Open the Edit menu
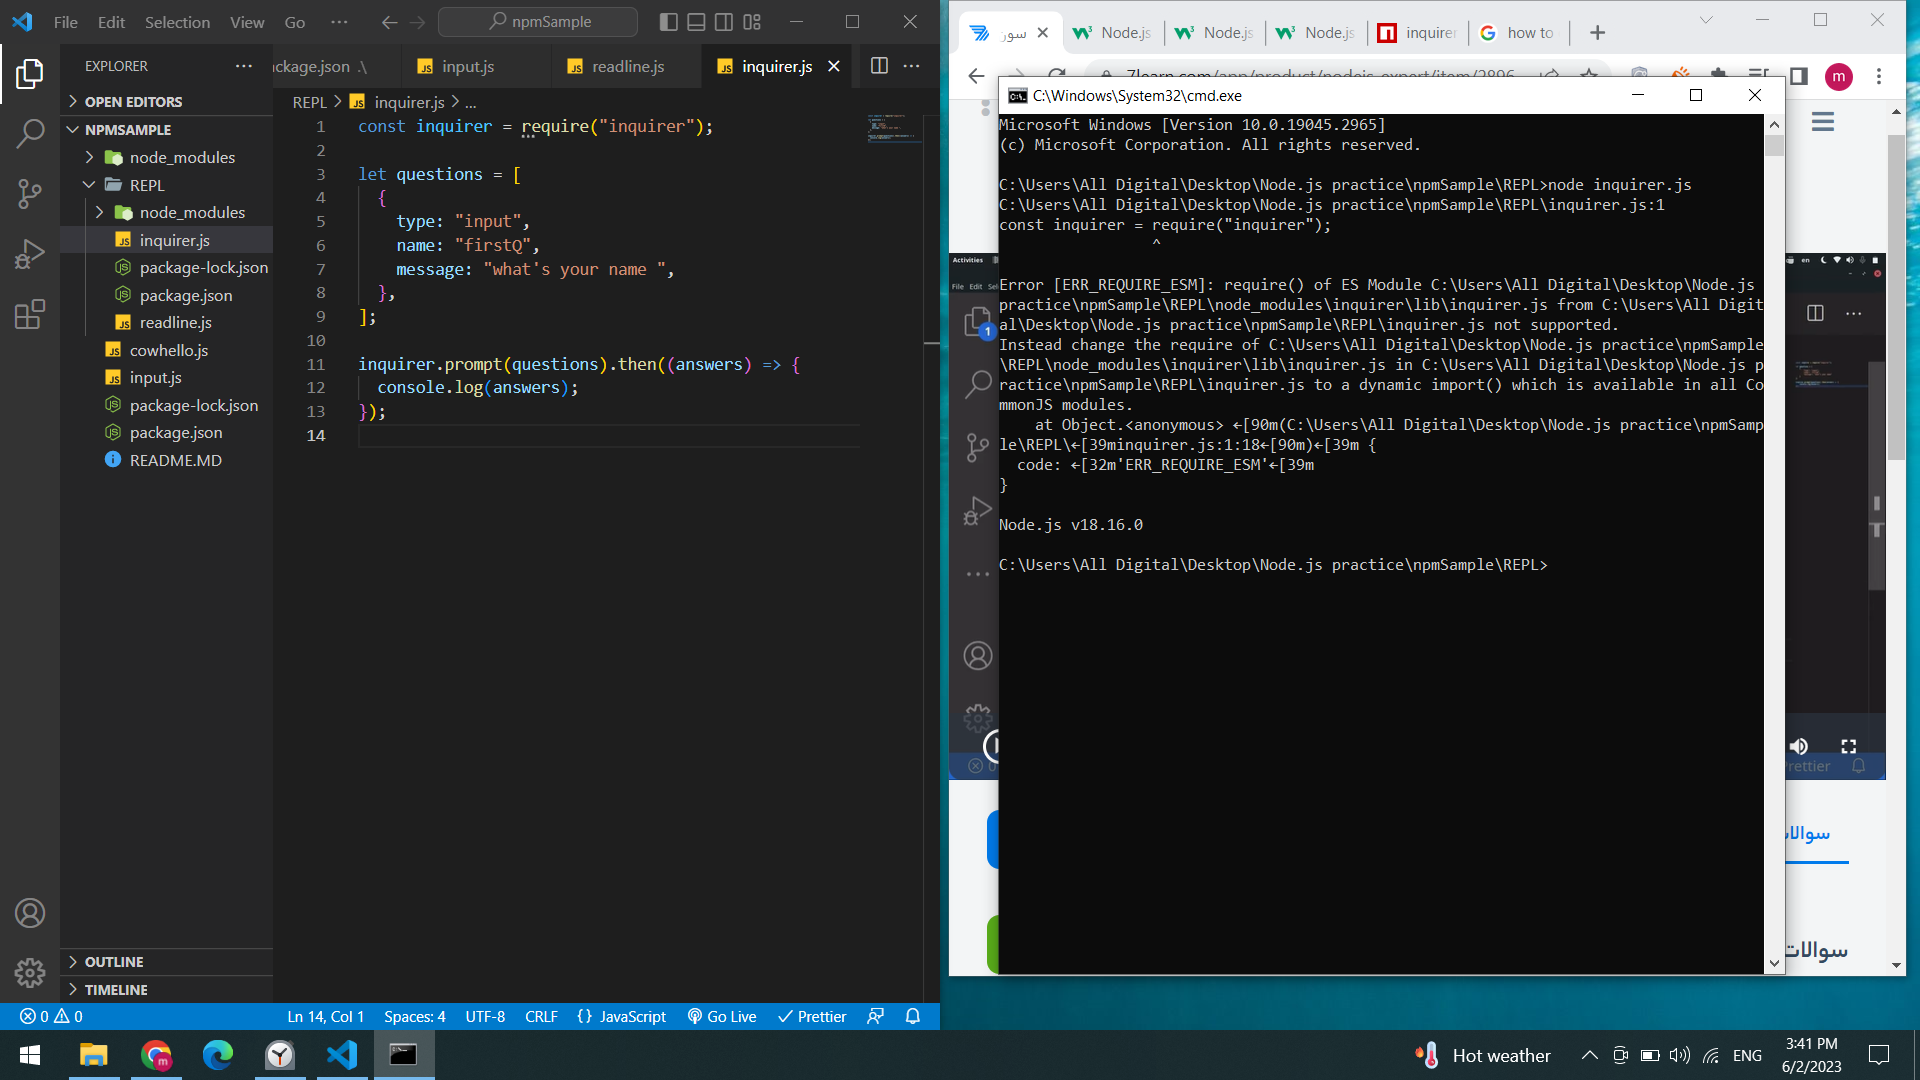Screen dimensions: 1920x1080 pos(111,22)
